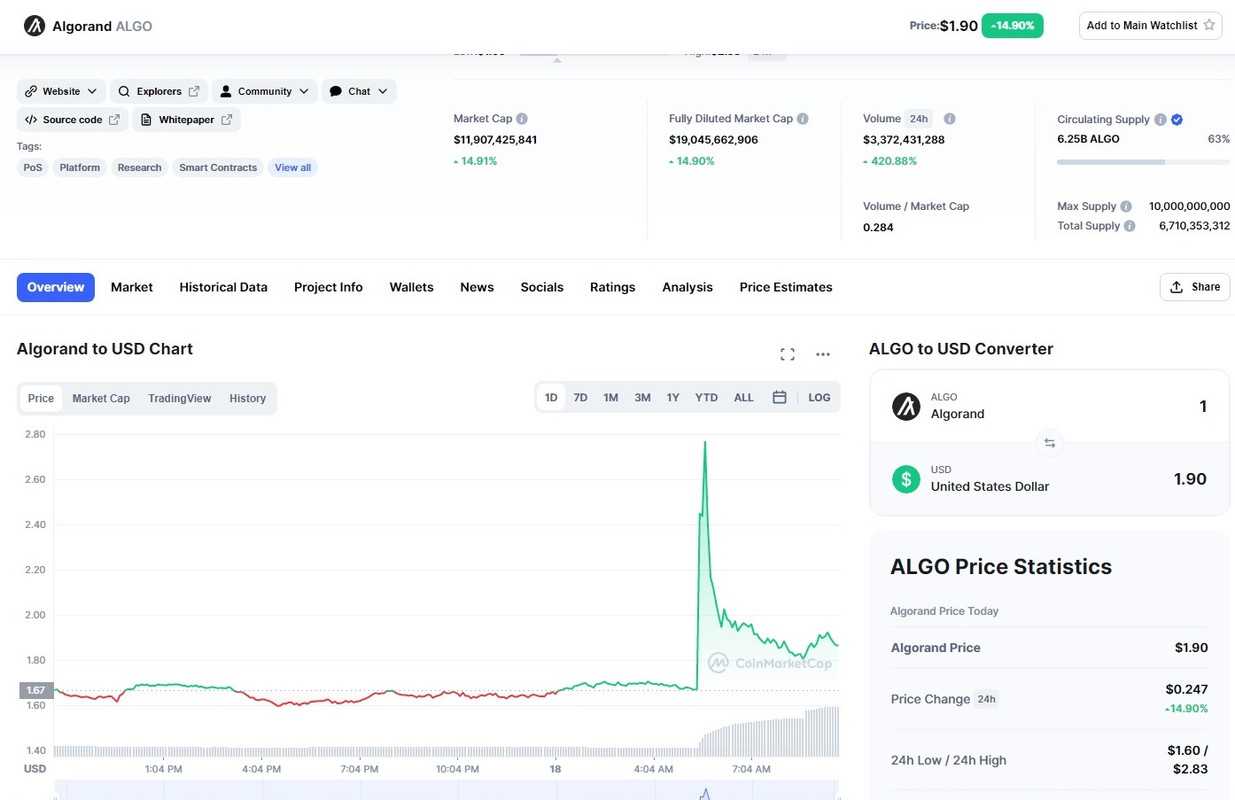1235x800 pixels.
Task: Swap converter currencies with arrows icon
Action: pos(1049,442)
